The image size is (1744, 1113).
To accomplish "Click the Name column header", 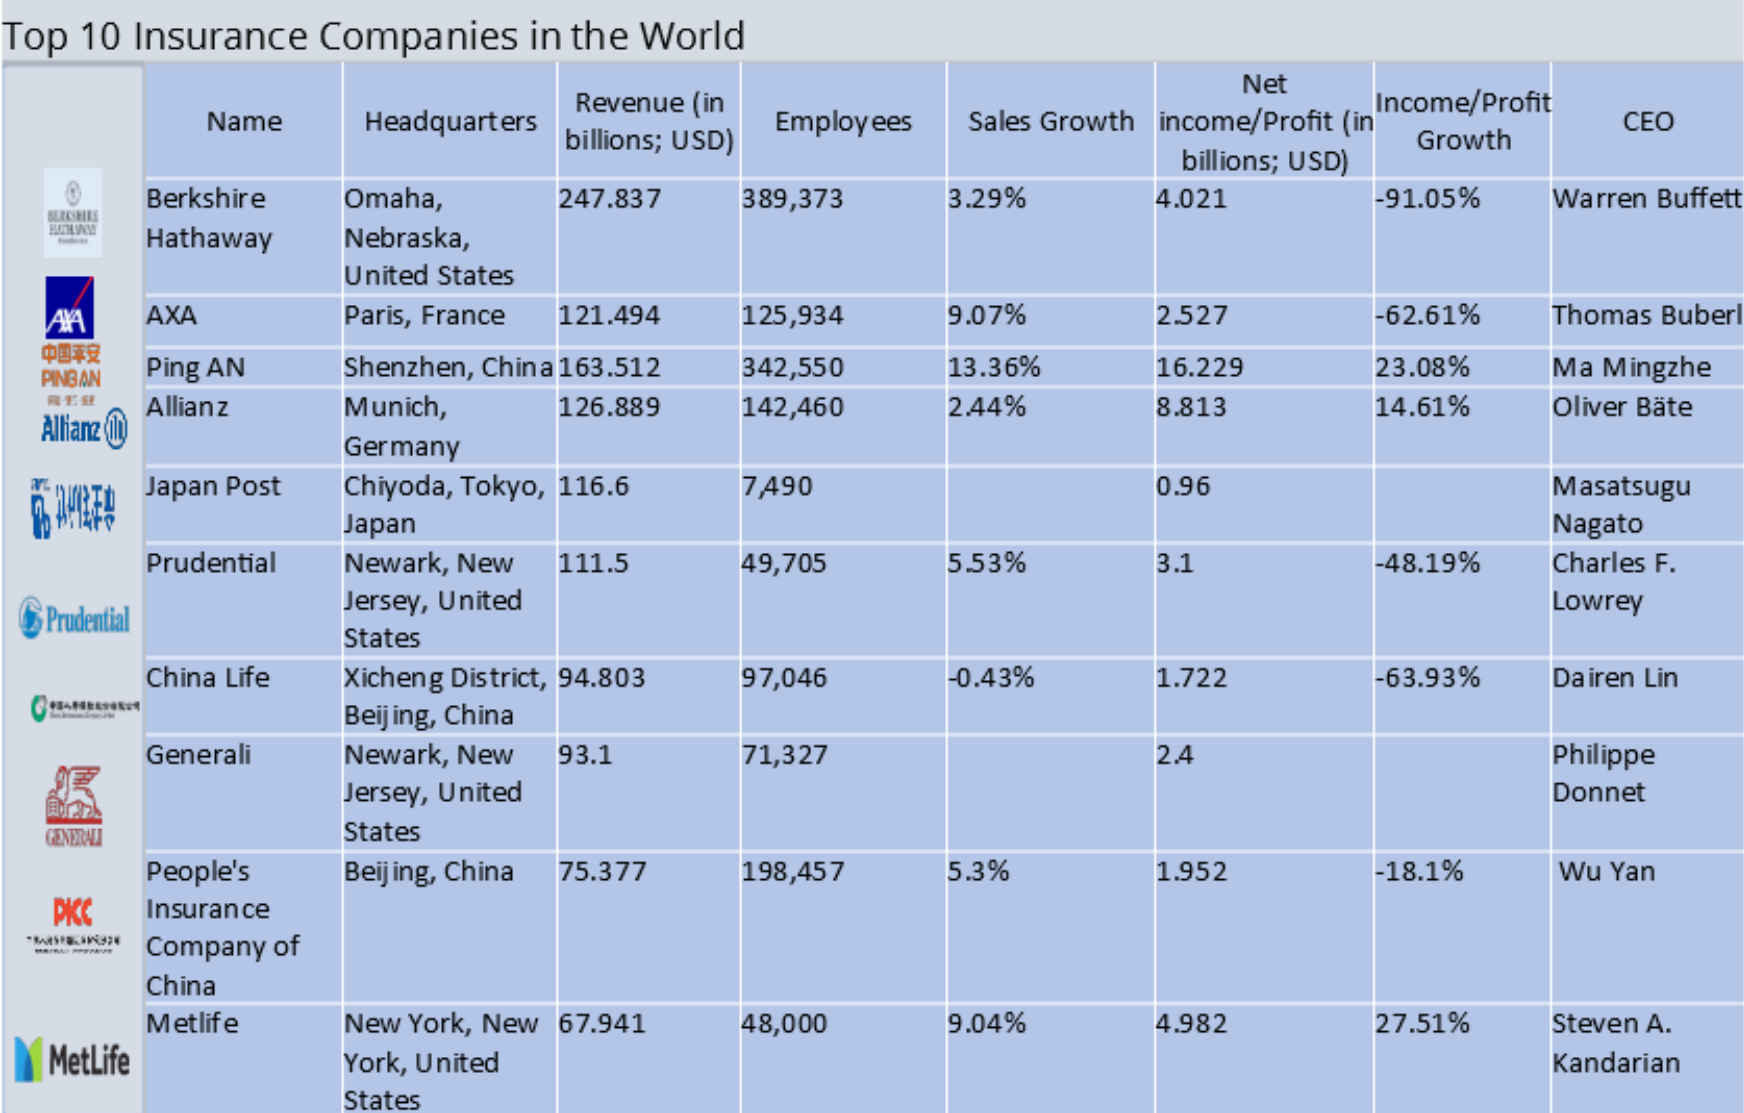I will [243, 120].
